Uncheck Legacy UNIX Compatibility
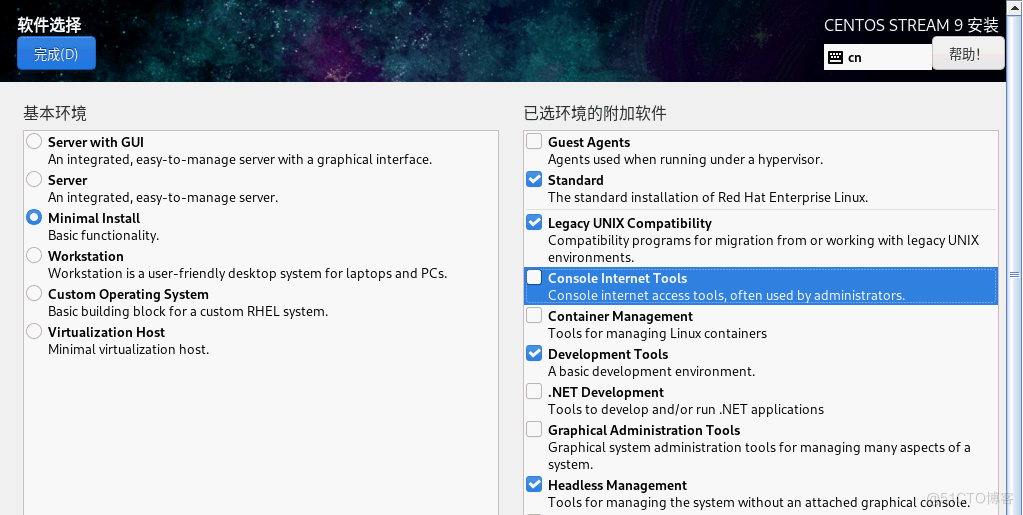This screenshot has height=515, width=1023. (x=534, y=222)
